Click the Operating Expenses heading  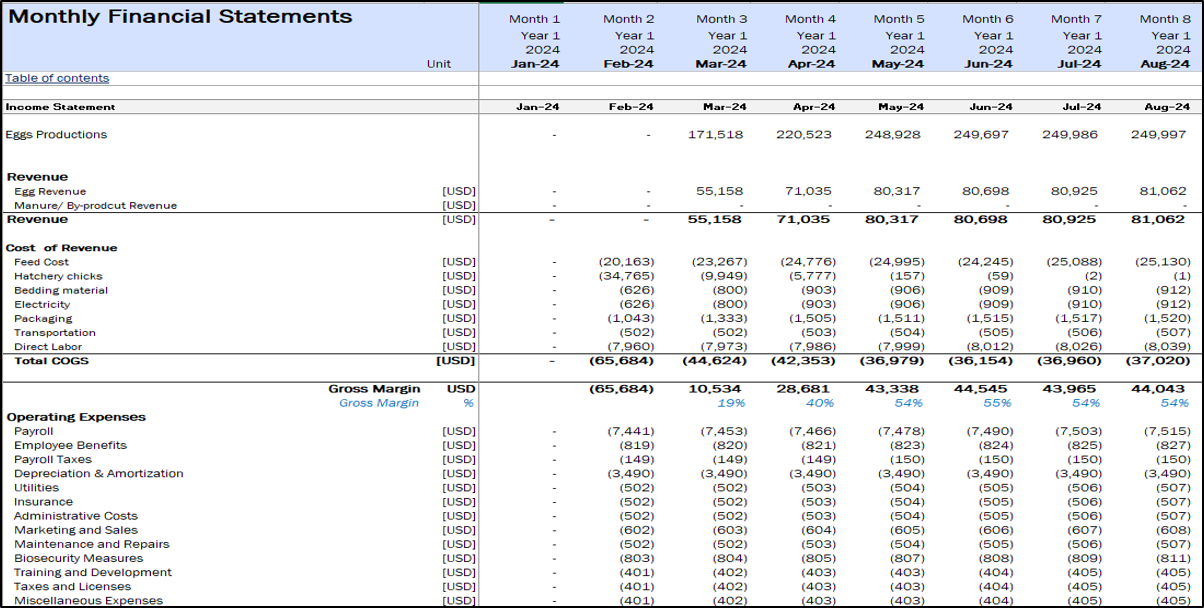(76, 417)
